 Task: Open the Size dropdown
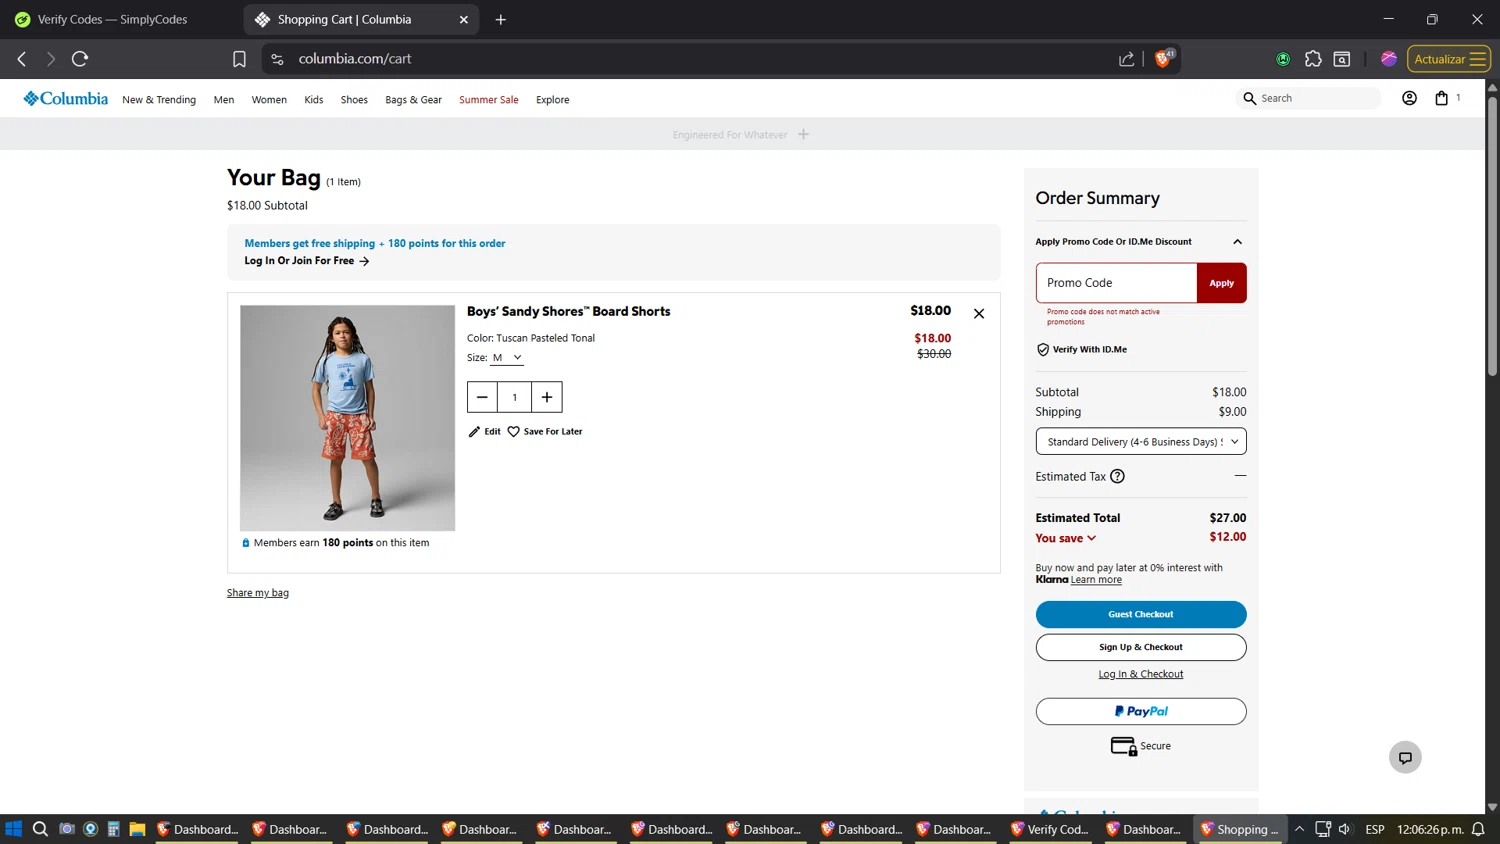point(507,358)
